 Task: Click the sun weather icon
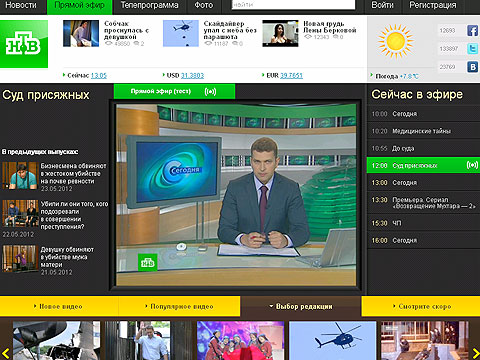[x=395, y=41]
